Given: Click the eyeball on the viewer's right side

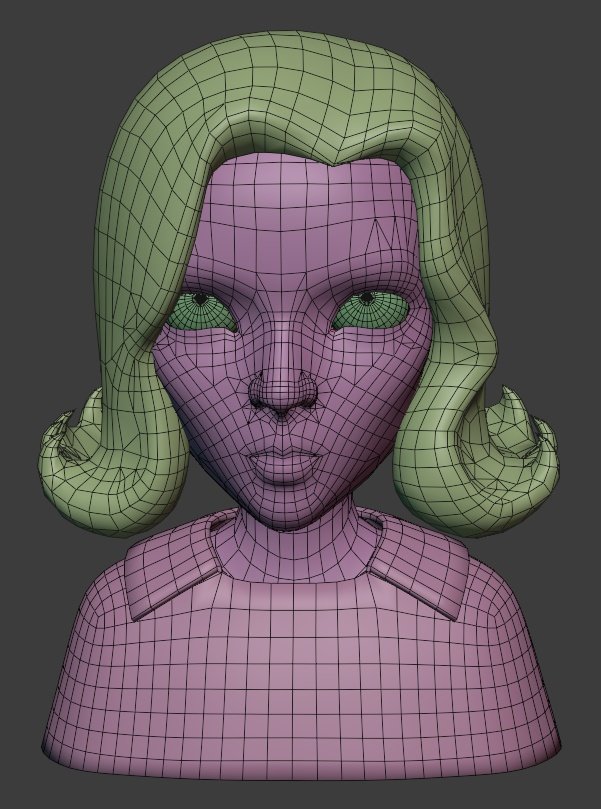Looking at the screenshot, I should (x=369, y=310).
